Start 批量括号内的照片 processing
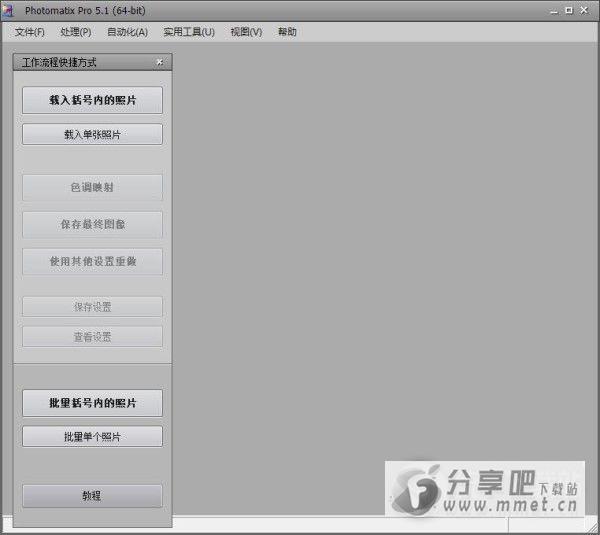This screenshot has height=535, width=600. tap(92, 403)
